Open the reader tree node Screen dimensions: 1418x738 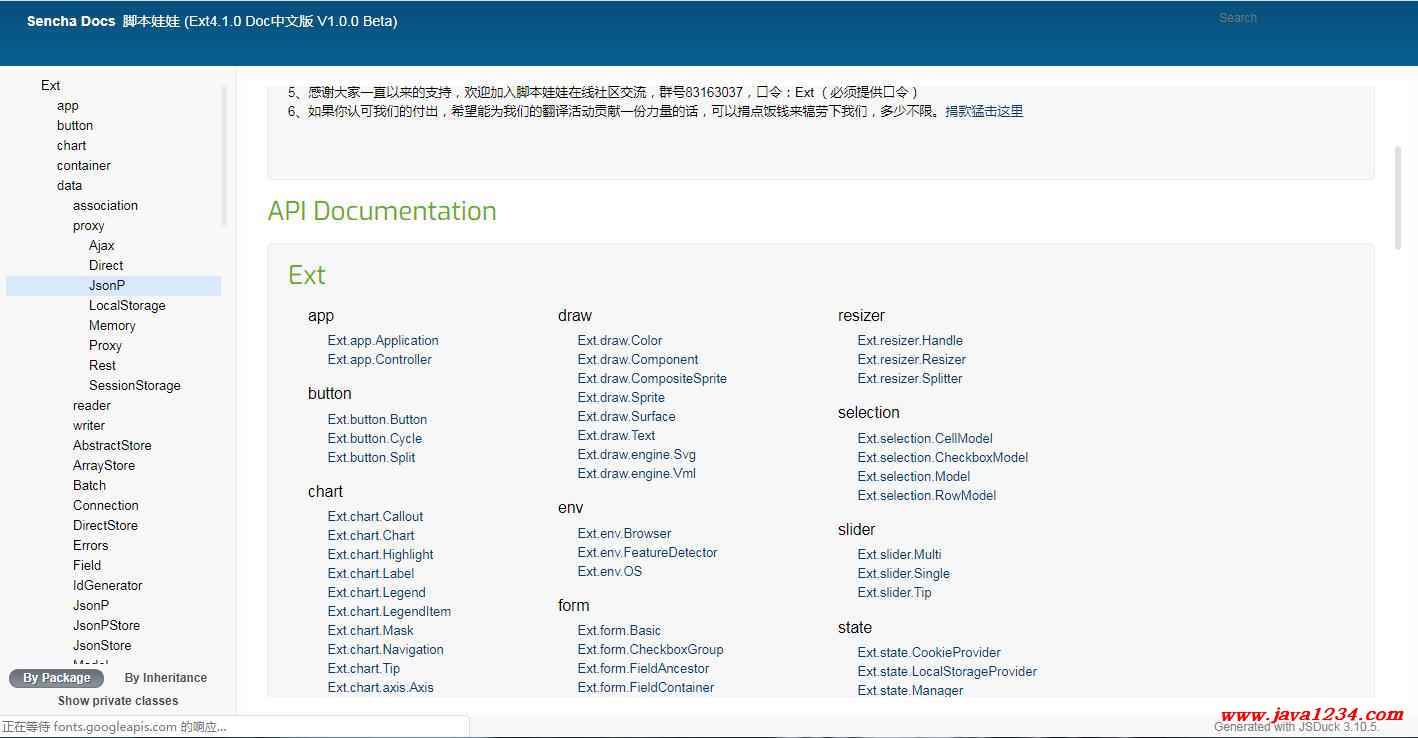point(92,406)
